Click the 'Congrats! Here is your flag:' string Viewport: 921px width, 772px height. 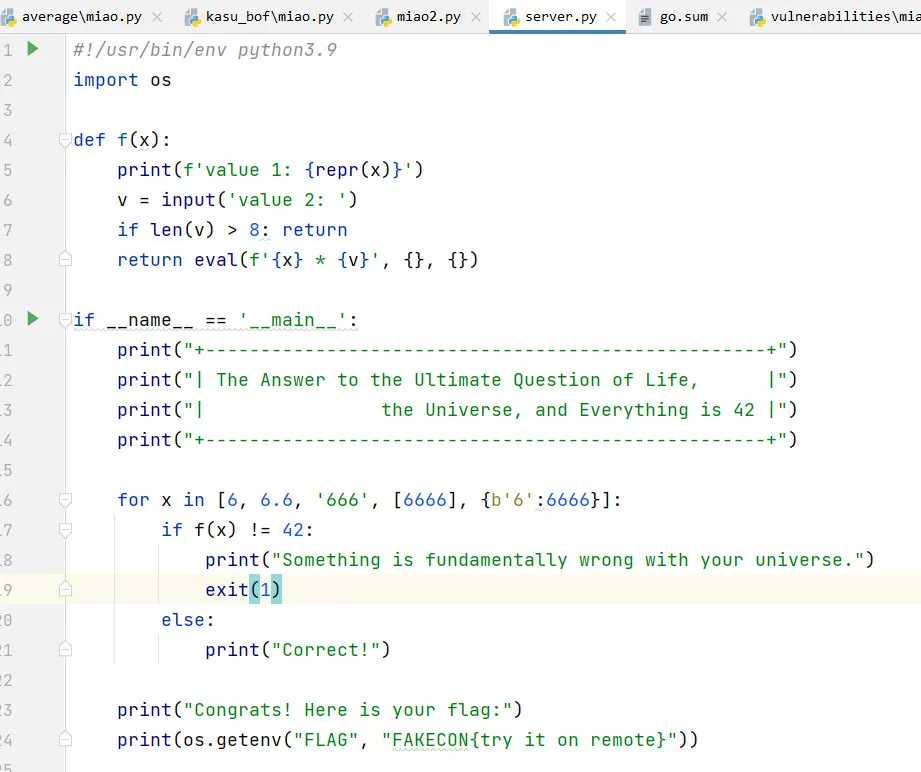348,710
